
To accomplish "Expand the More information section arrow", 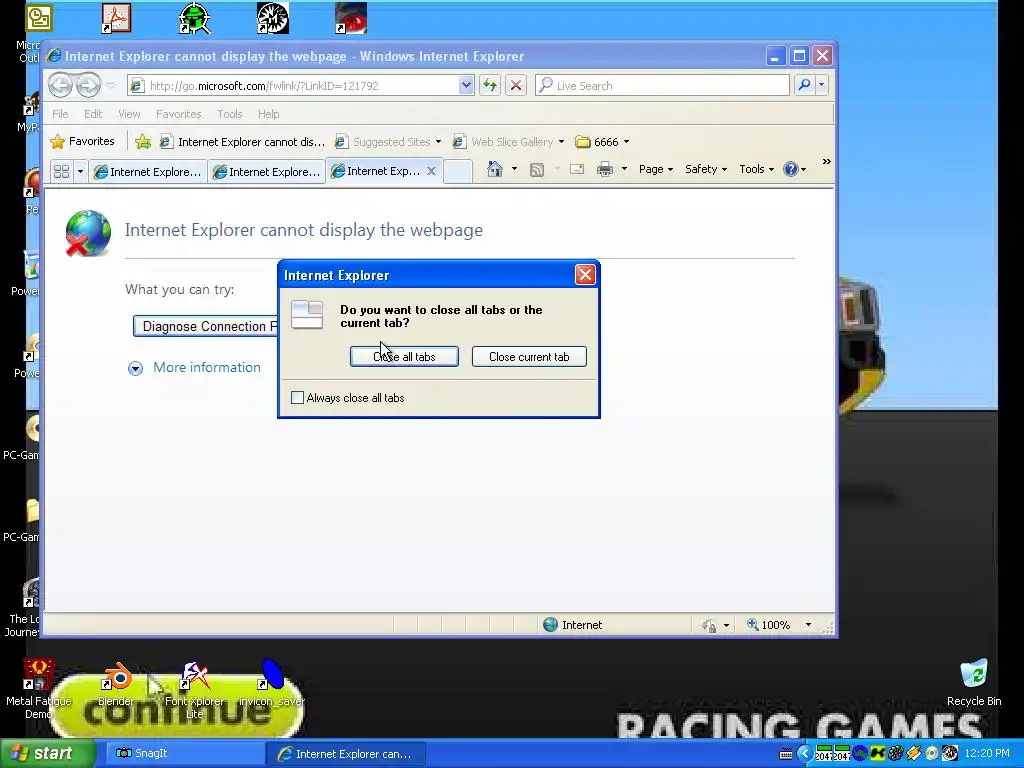I will tap(135, 368).
